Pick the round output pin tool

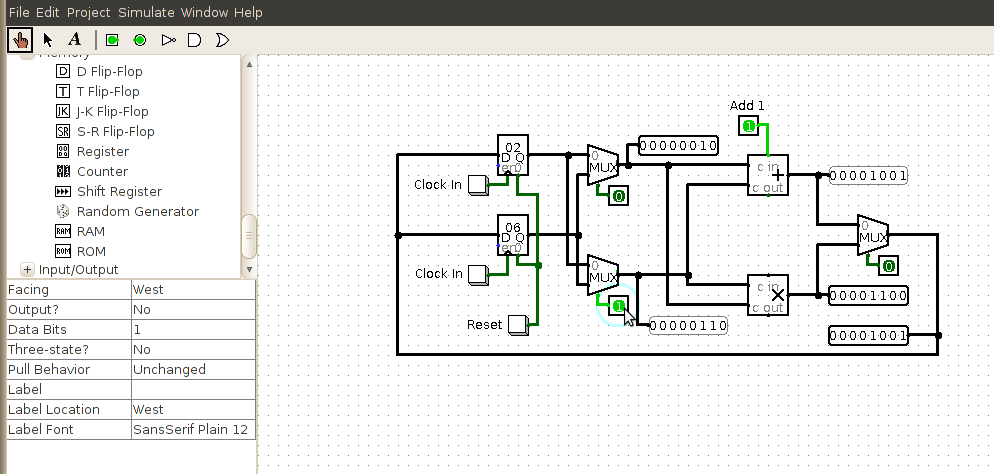click(x=140, y=40)
